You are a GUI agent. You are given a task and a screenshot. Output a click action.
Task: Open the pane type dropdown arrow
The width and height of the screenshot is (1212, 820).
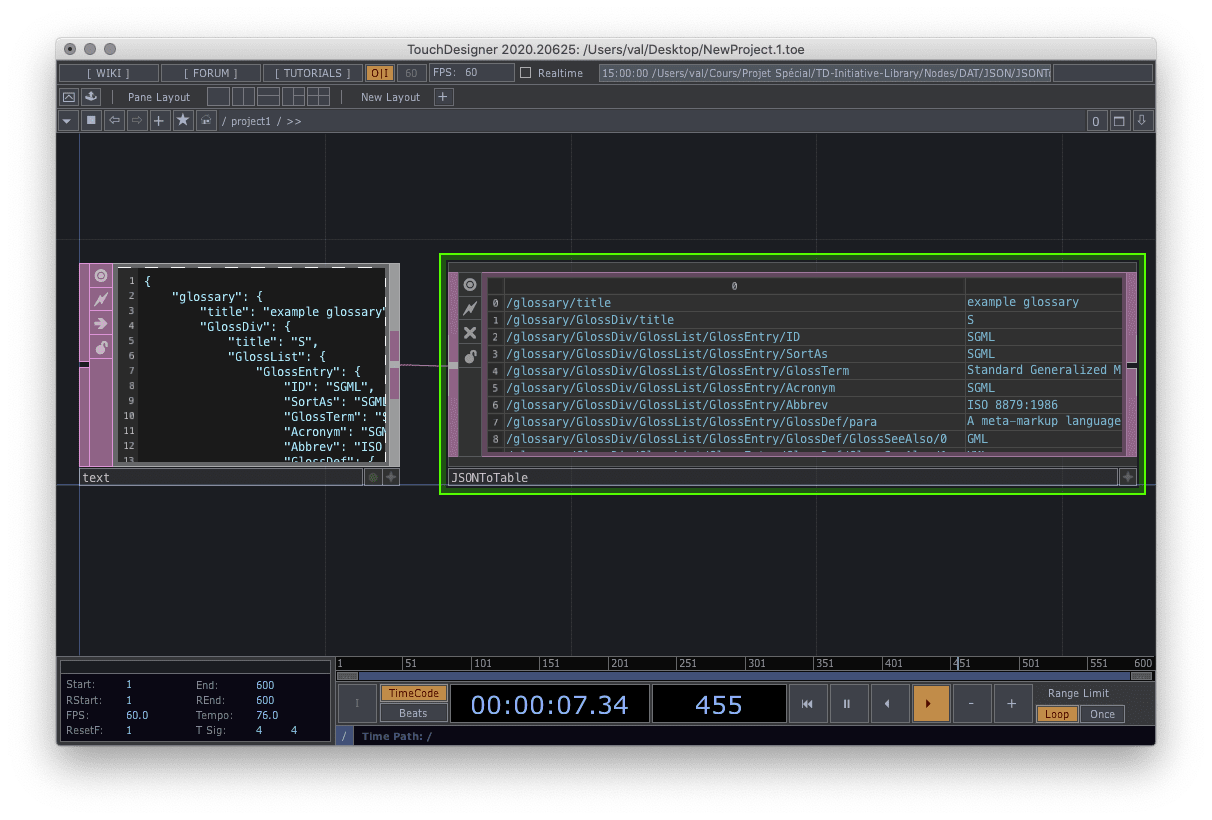(67, 121)
